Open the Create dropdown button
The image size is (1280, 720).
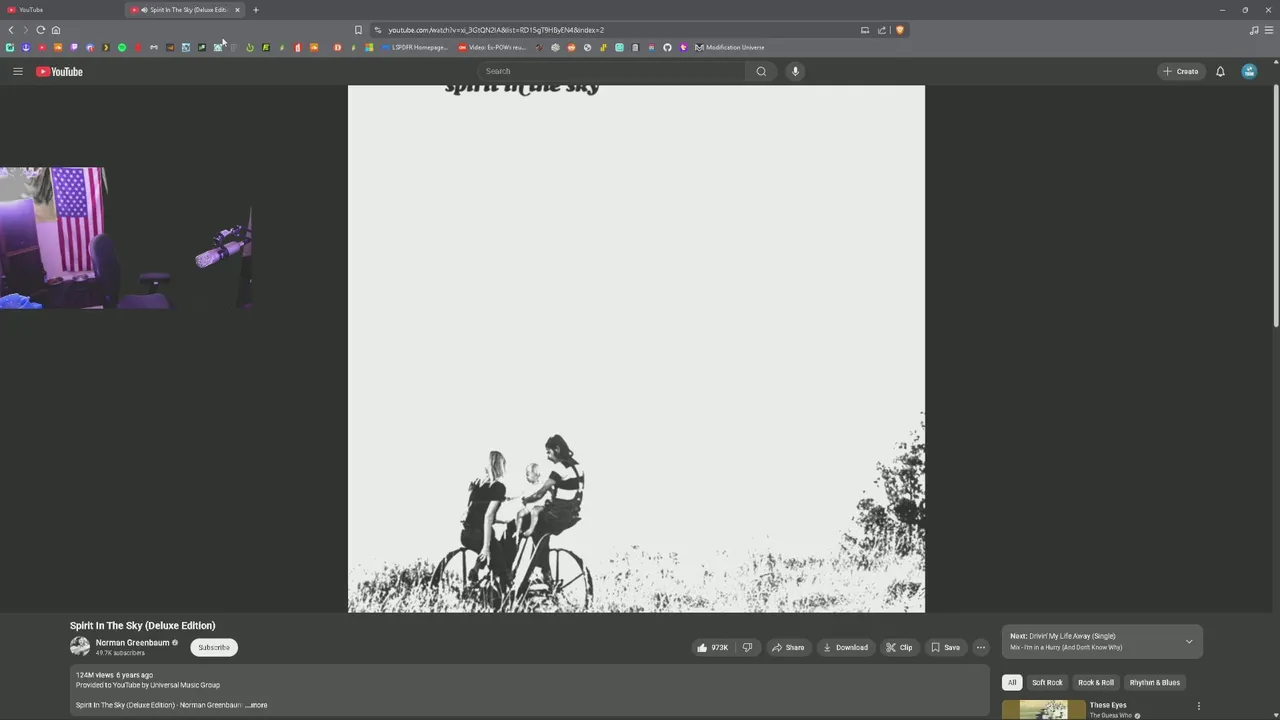click(1180, 71)
